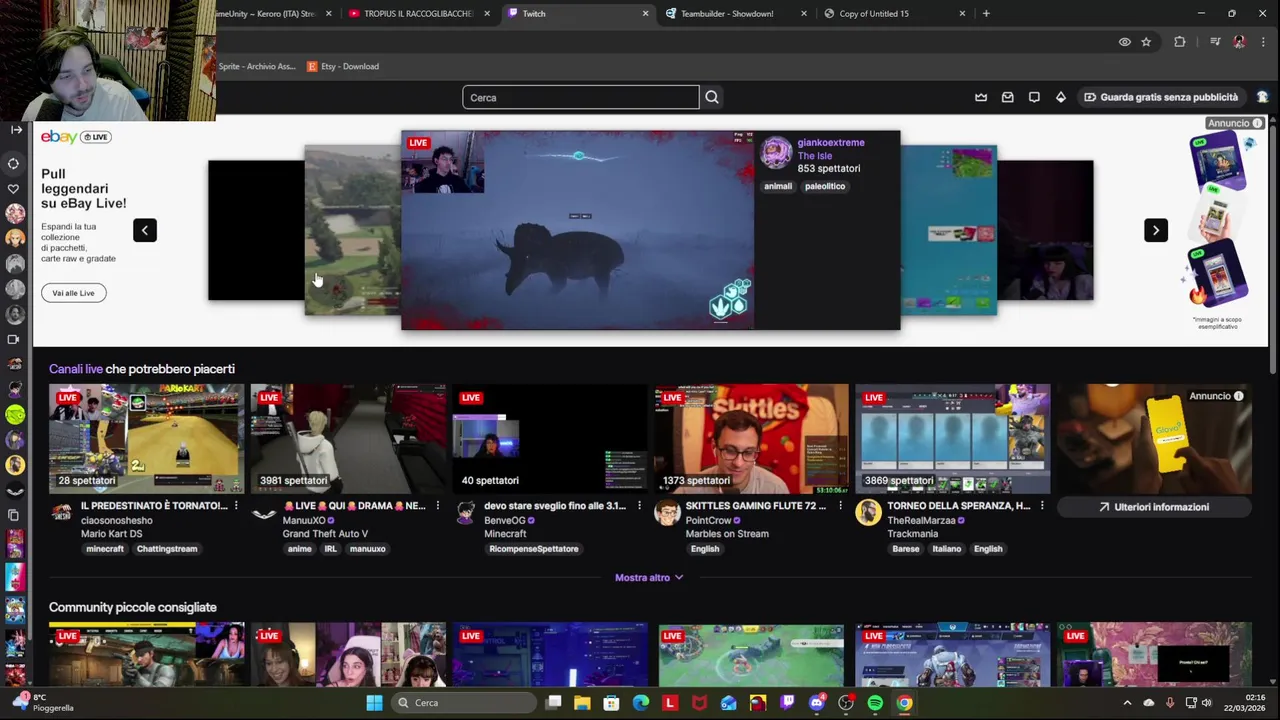
Task: Open options for IL PREDESTINATO stream
Action: click(236, 506)
